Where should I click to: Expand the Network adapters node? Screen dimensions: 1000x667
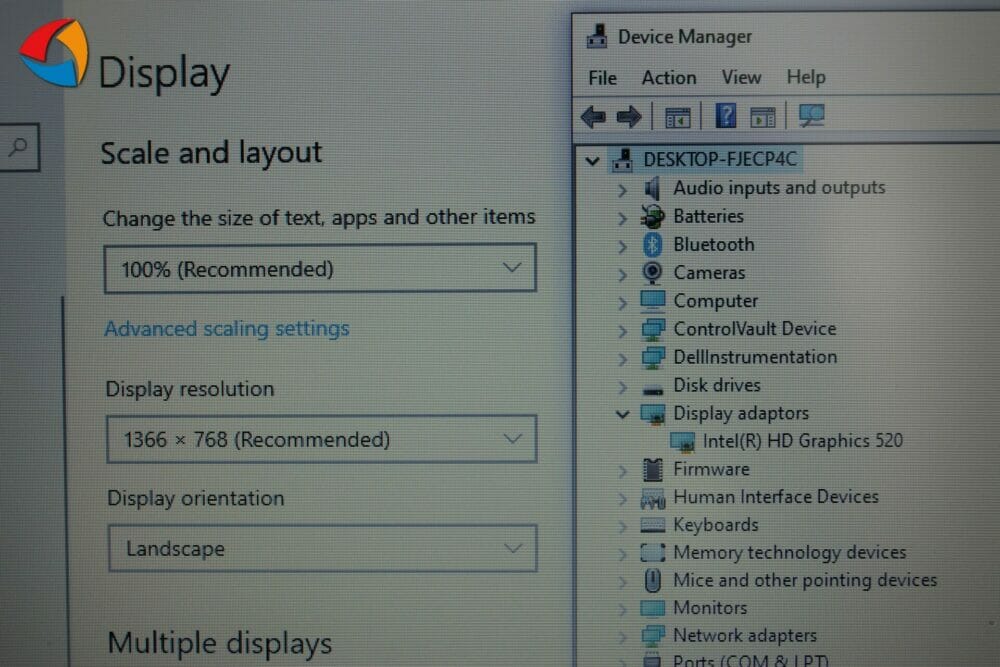point(622,636)
